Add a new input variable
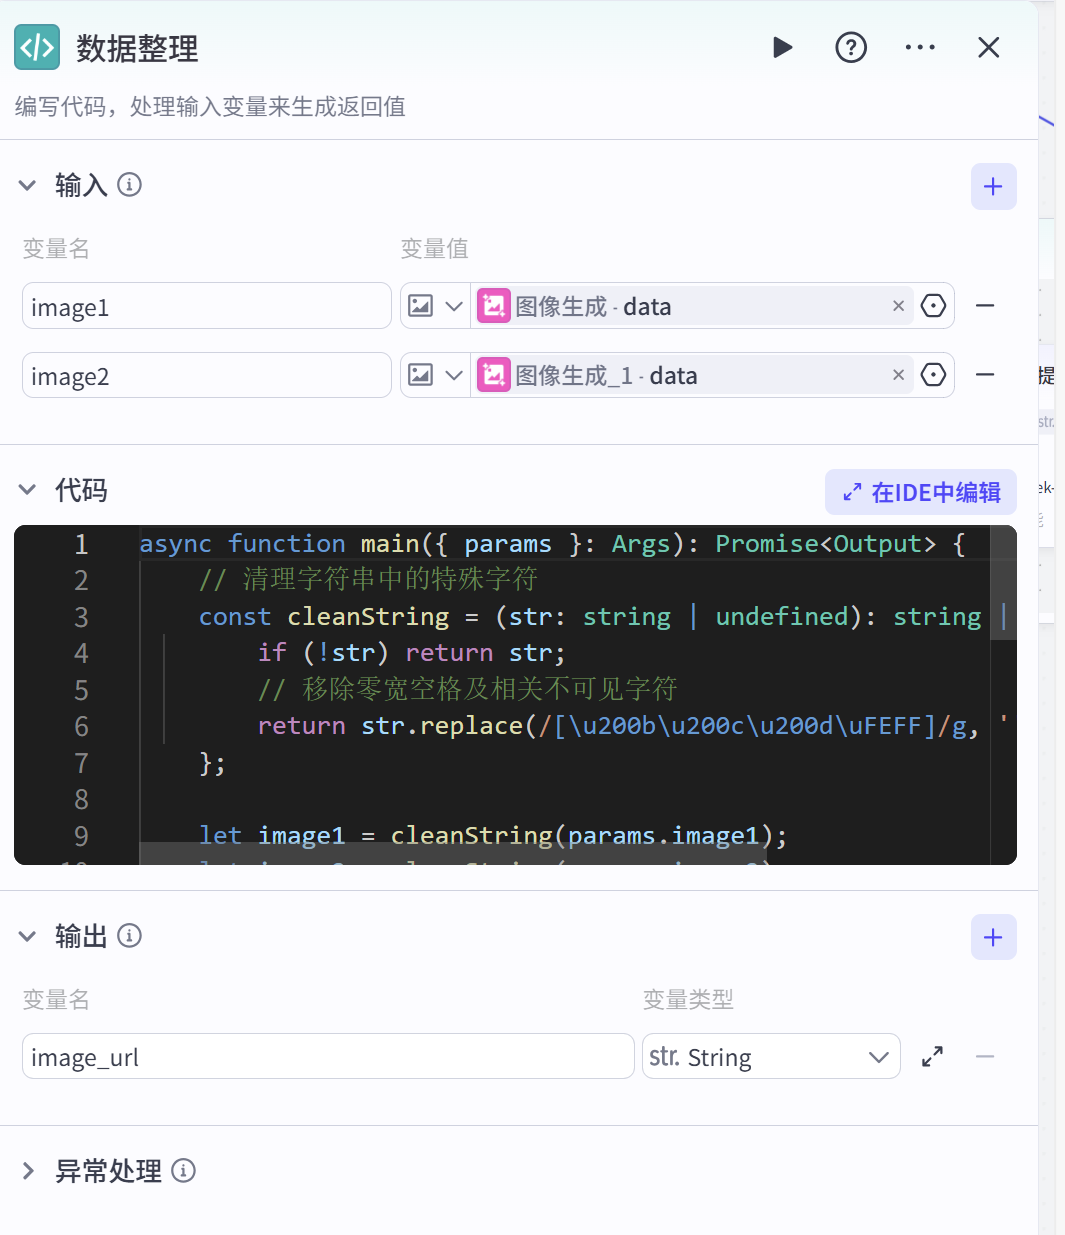 pos(993,186)
